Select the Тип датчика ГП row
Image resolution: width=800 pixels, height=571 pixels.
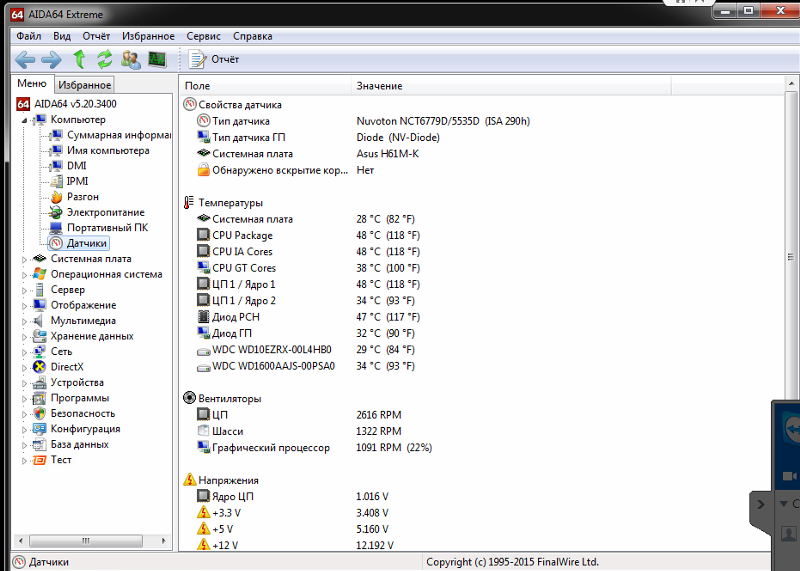click(x=318, y=137)
